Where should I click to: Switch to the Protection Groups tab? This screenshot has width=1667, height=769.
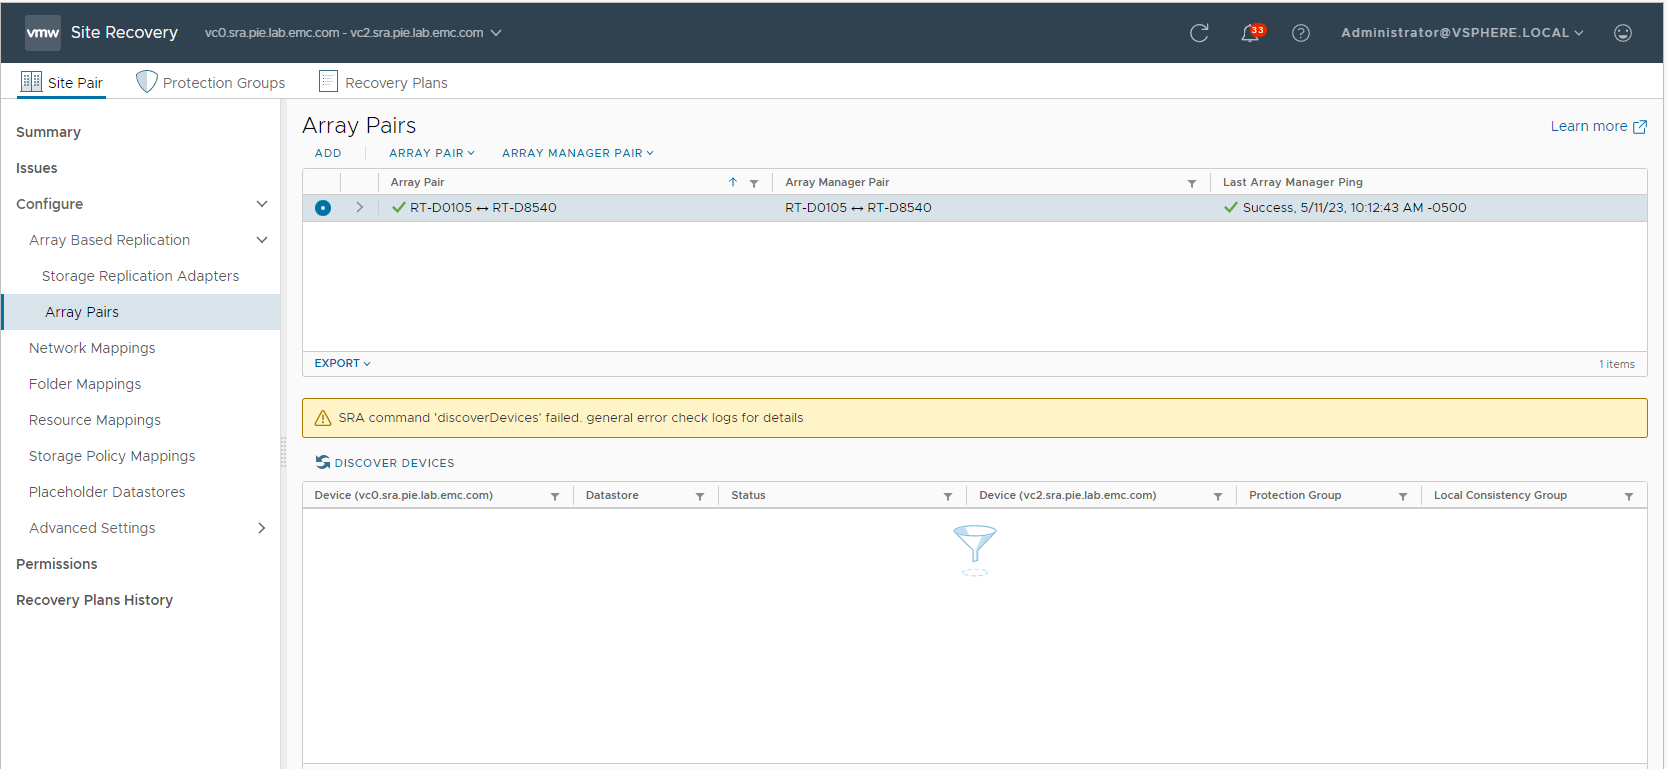coord(211,82)
